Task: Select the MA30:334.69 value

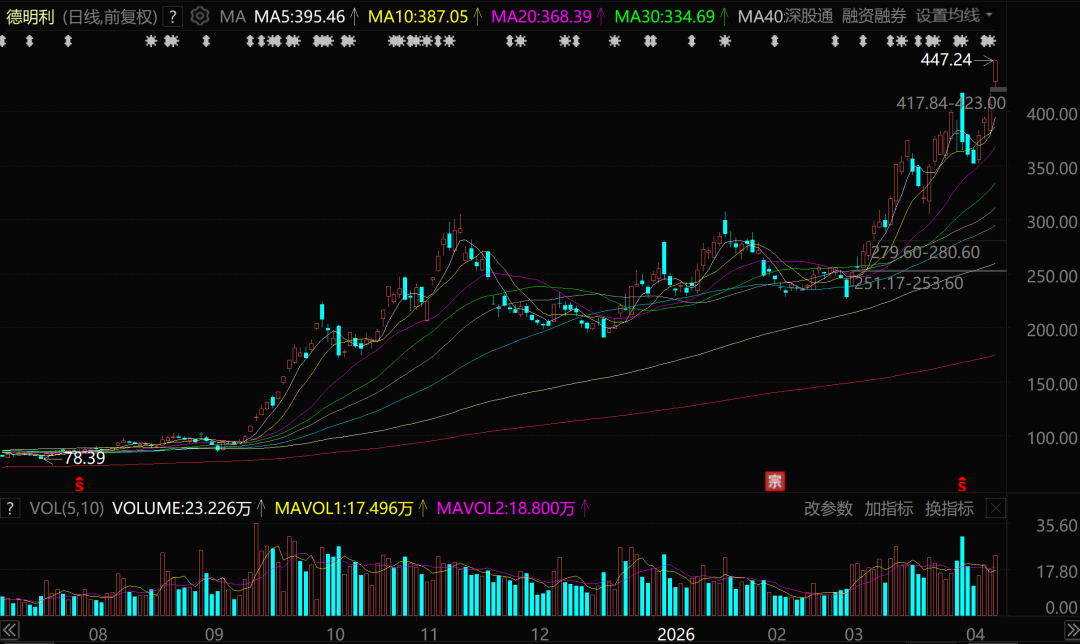Action: [665, 17]
